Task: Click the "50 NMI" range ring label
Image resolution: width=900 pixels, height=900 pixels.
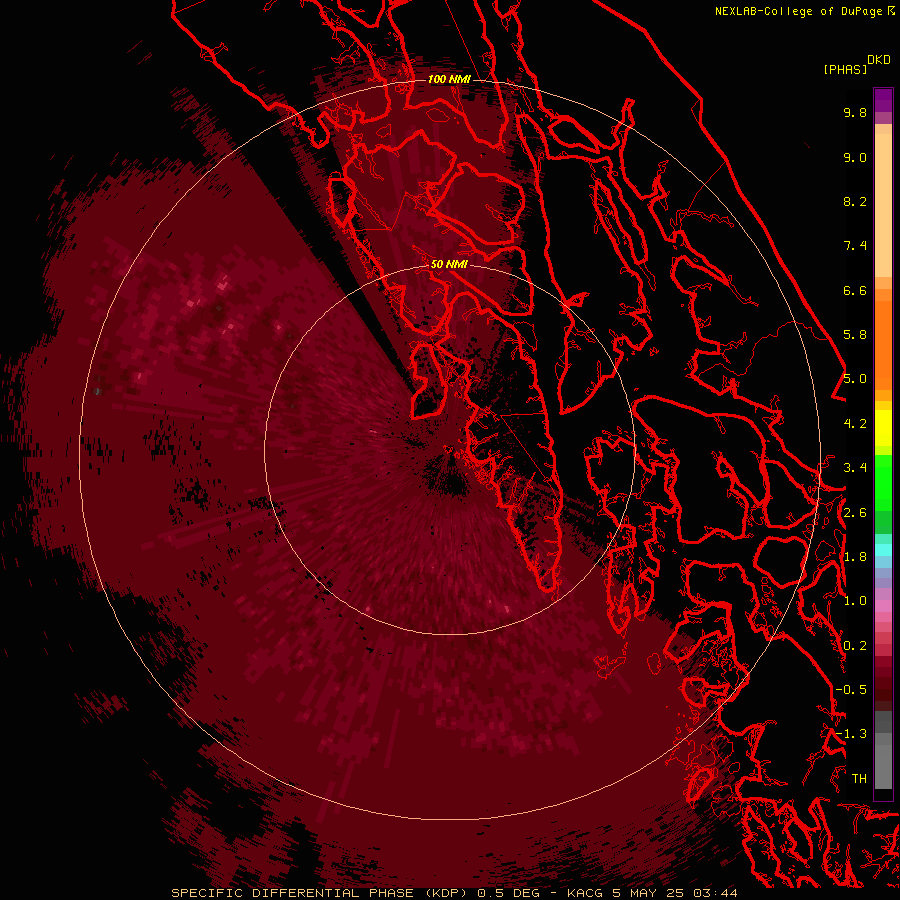Action: pyautogui.click(x=449, y=264)
